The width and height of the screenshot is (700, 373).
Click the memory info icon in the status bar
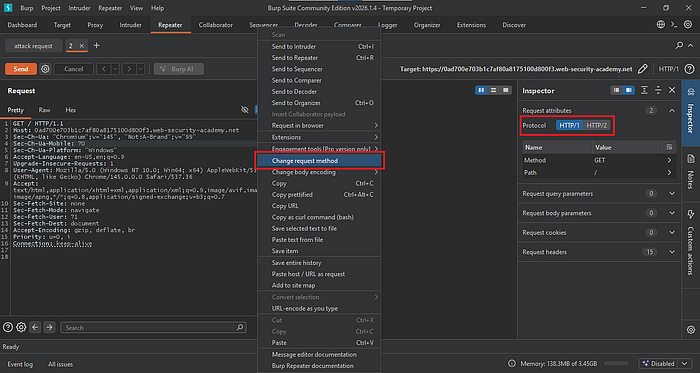(x=513, y=364)
